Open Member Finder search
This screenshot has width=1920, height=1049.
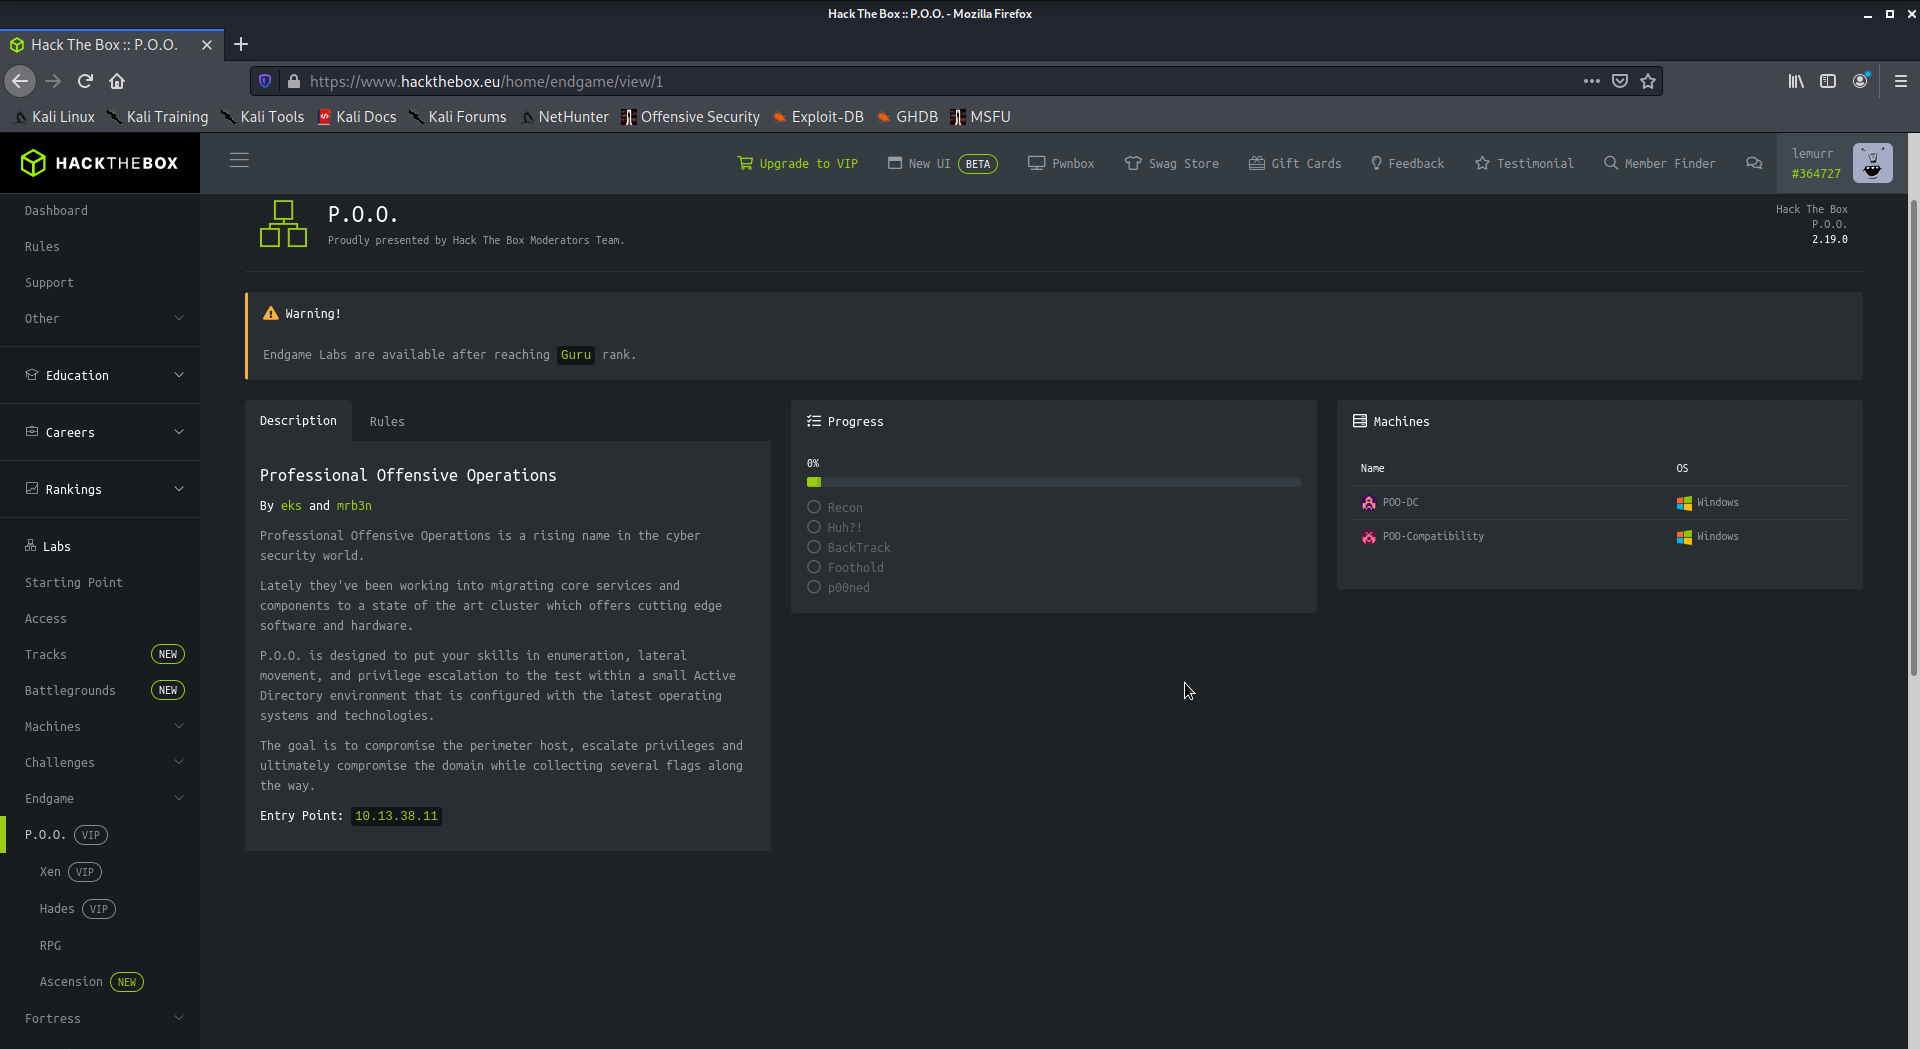(x=1660, y=163)
